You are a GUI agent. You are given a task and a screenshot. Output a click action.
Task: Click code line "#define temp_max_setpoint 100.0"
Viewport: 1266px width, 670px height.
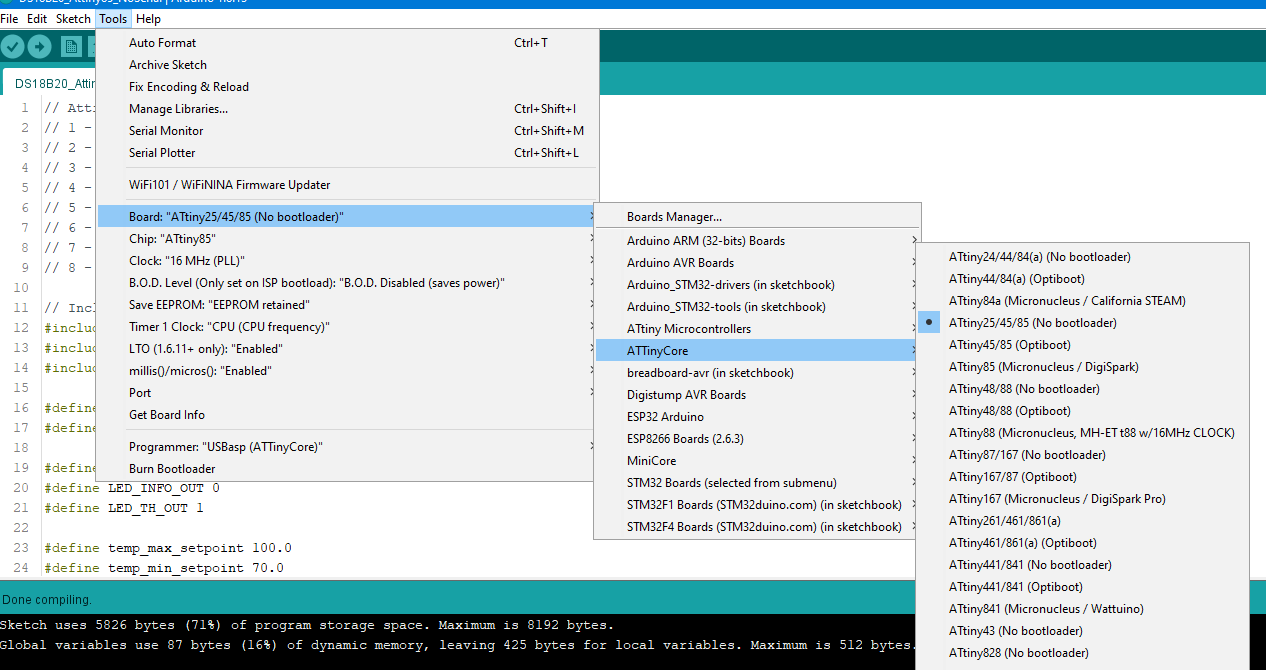[x=168, y=548]
